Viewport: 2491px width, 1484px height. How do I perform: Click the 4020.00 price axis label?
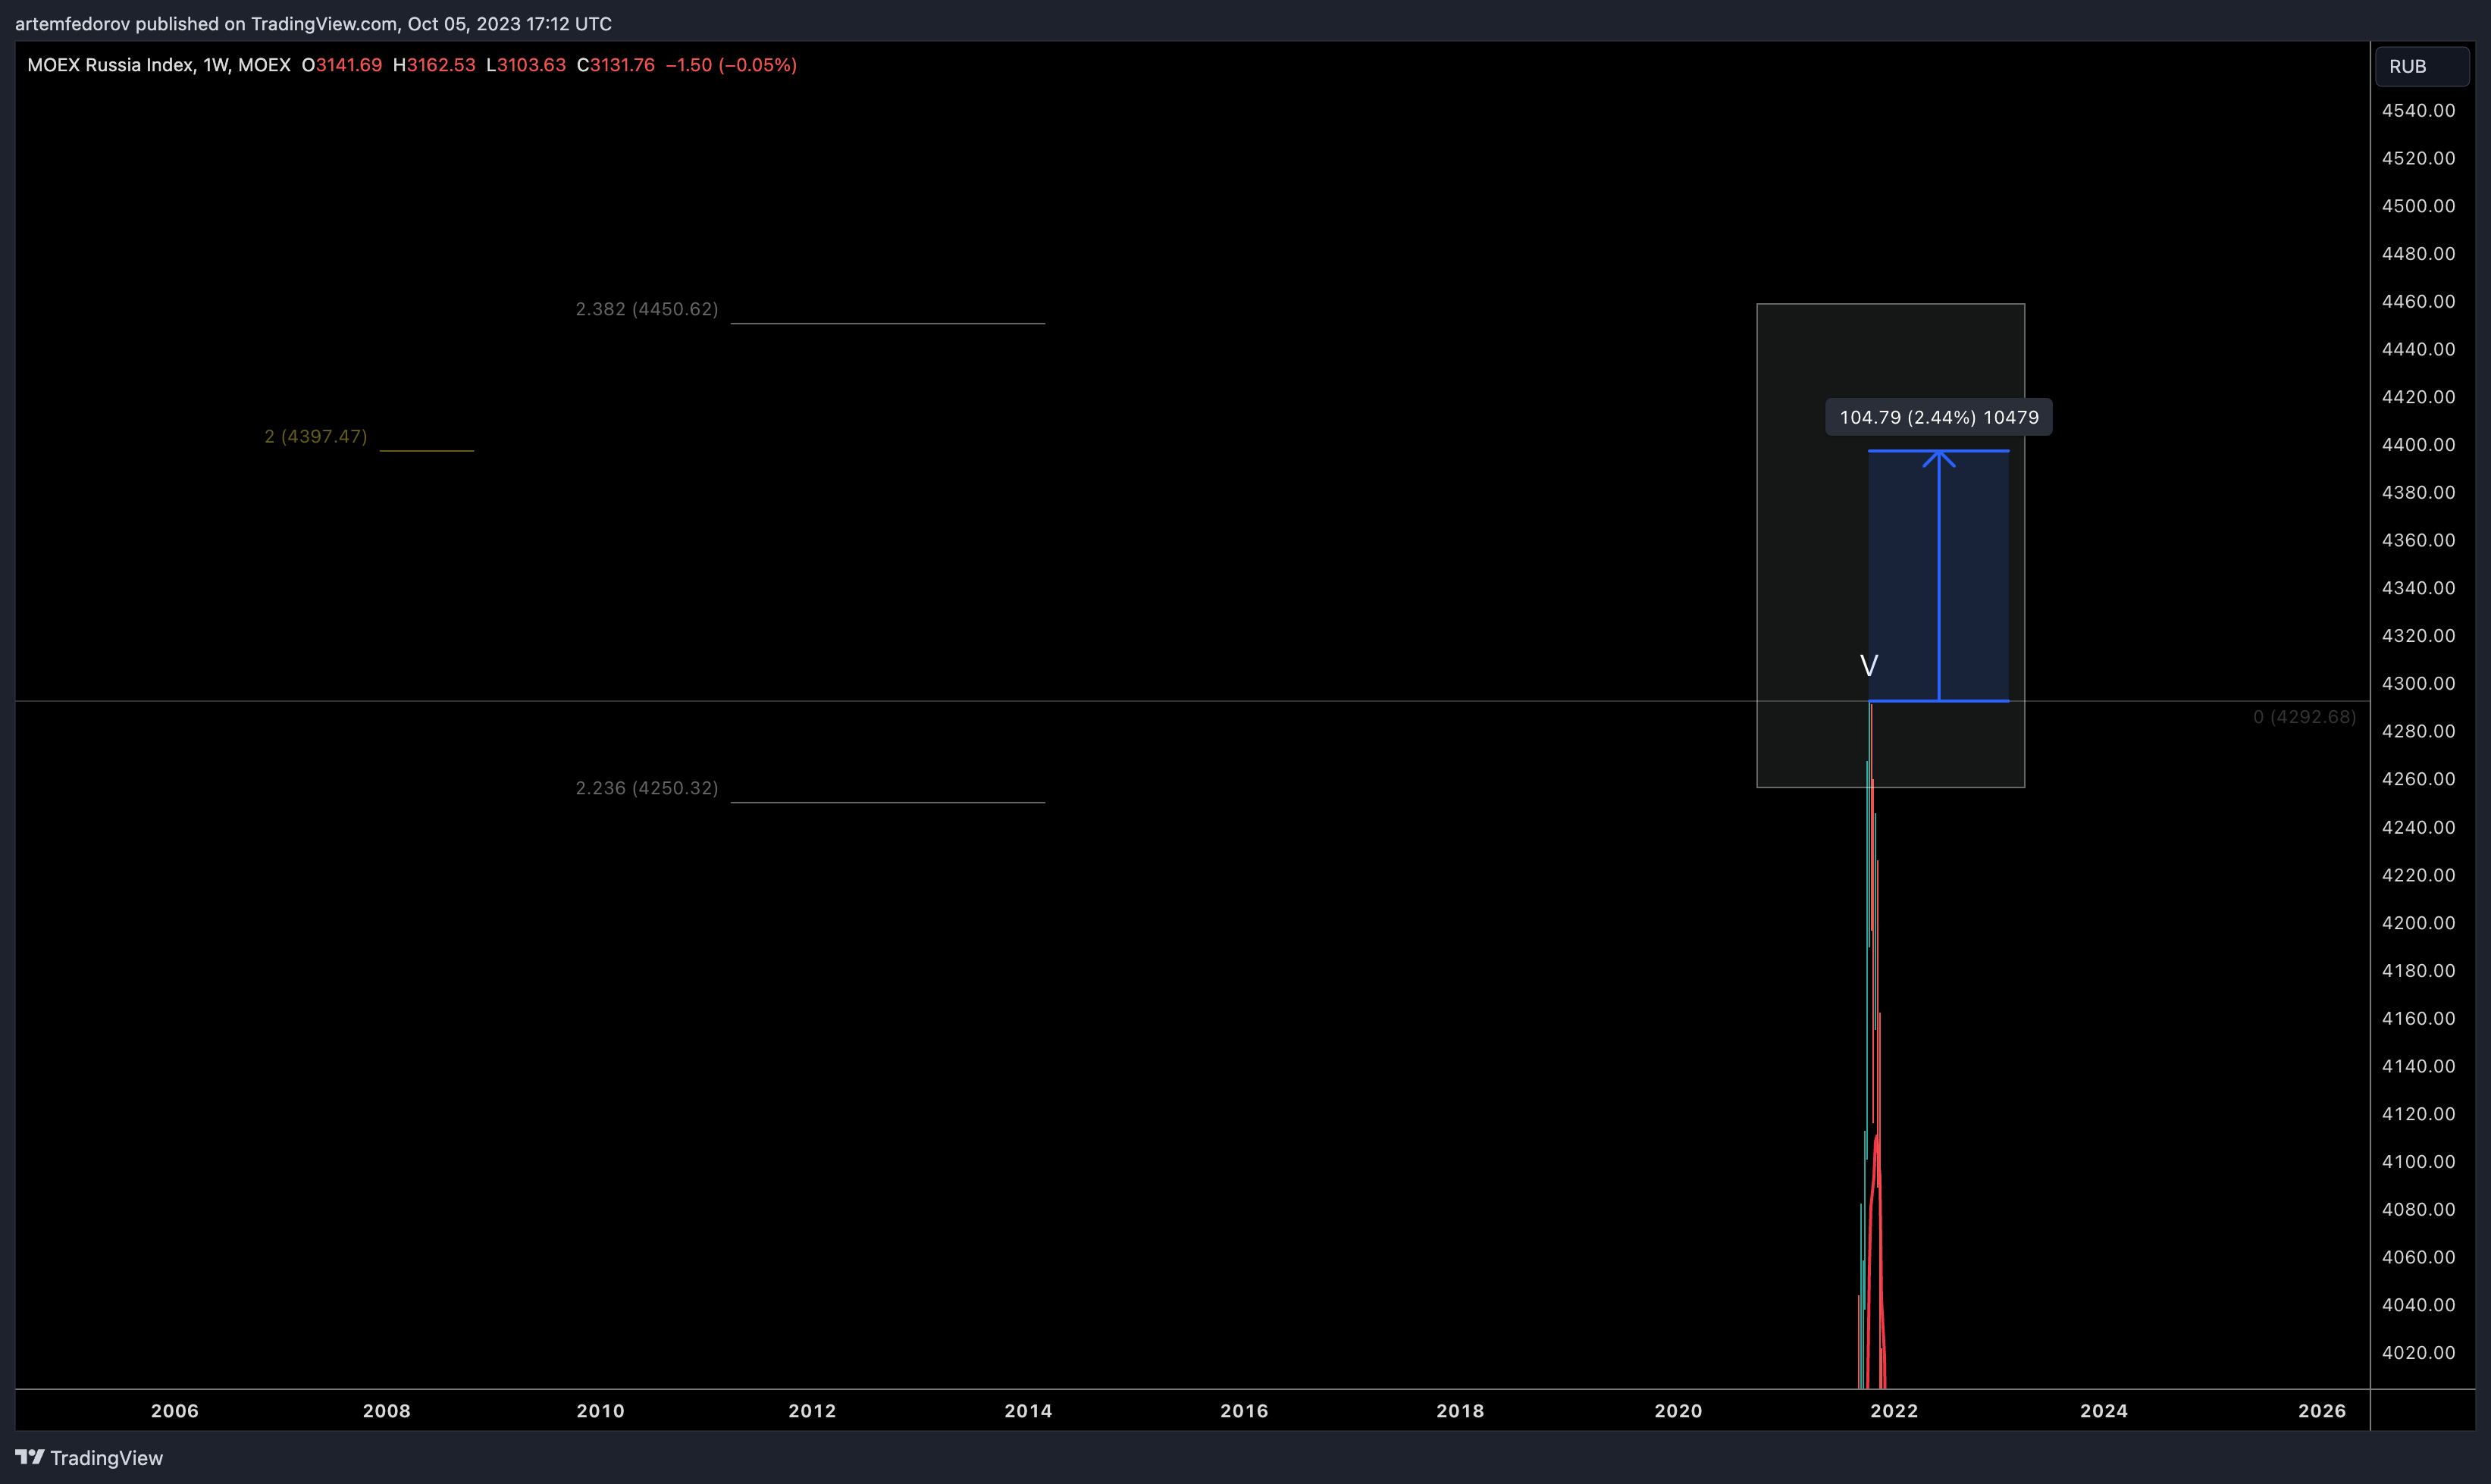(x=2418, y=1353)
